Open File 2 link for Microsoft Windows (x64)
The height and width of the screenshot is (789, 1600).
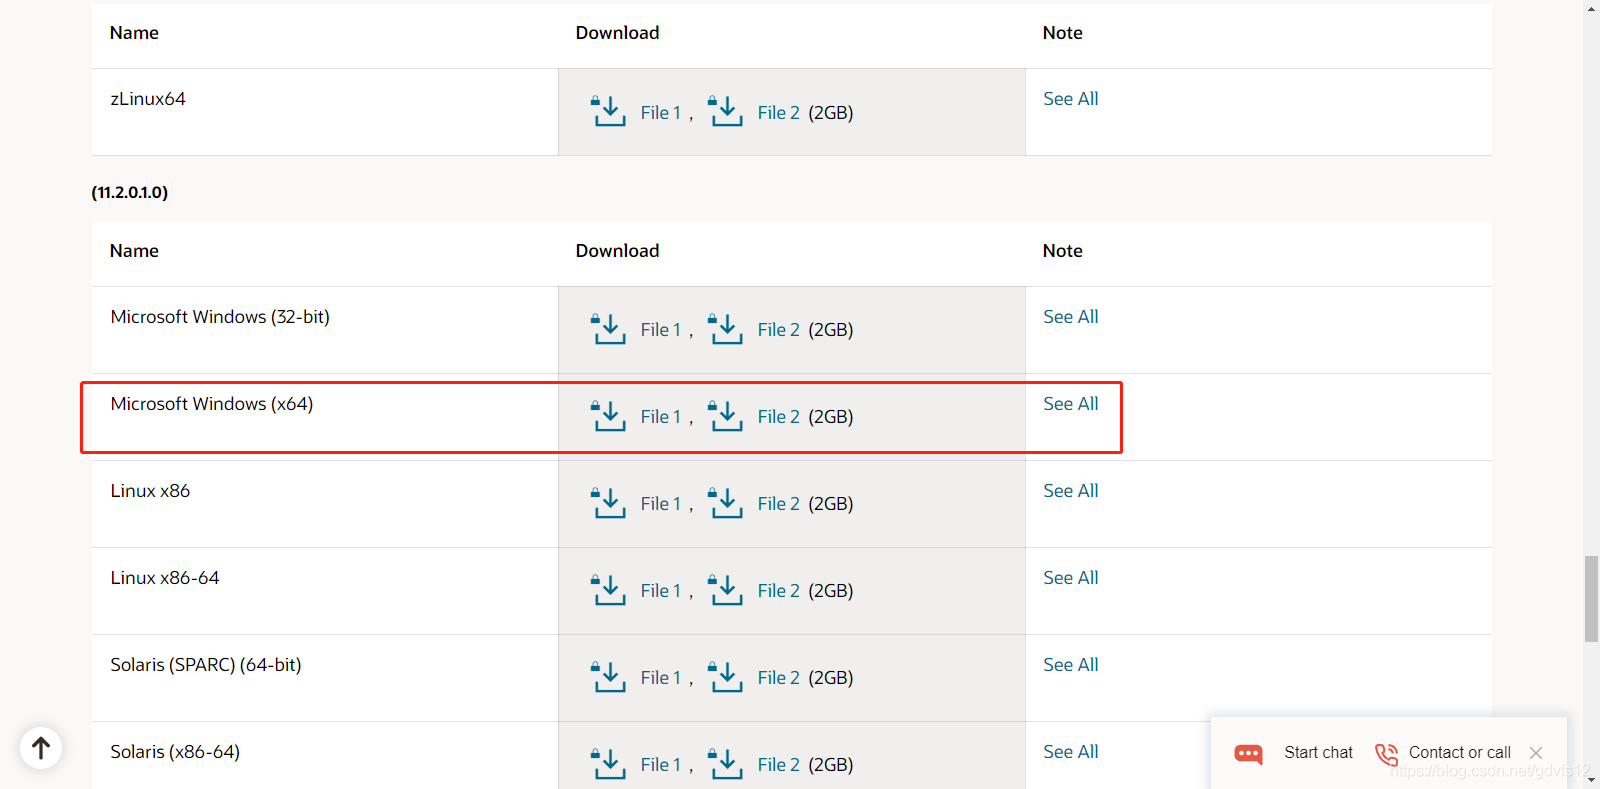pyautogui.click(x=778, y=417)
